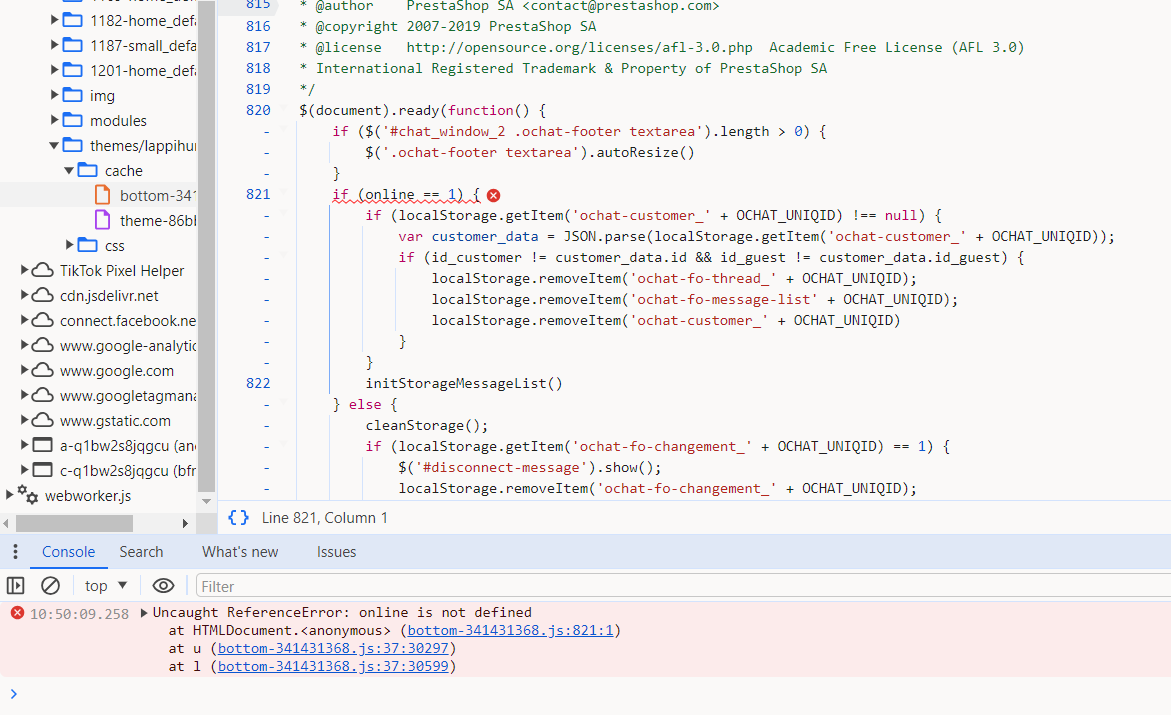
Task: Click the www.google.com cloud icon
Action: (43, 370)
